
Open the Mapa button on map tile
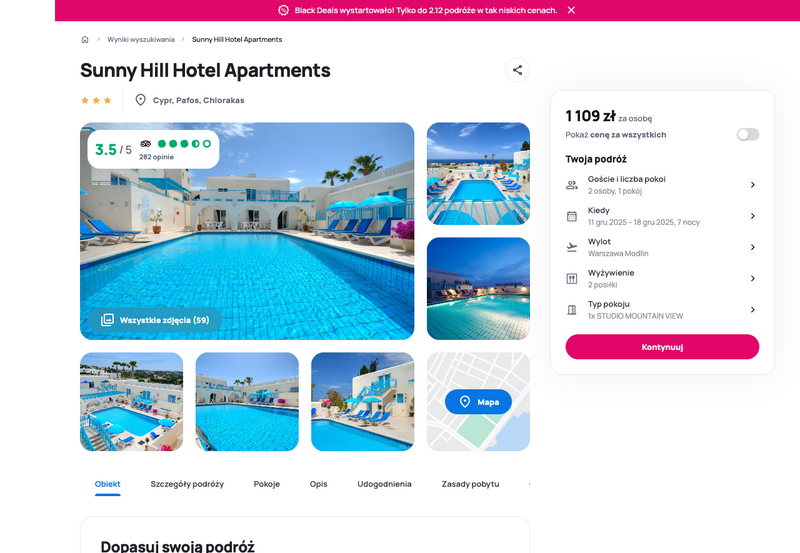pos(479,402)
